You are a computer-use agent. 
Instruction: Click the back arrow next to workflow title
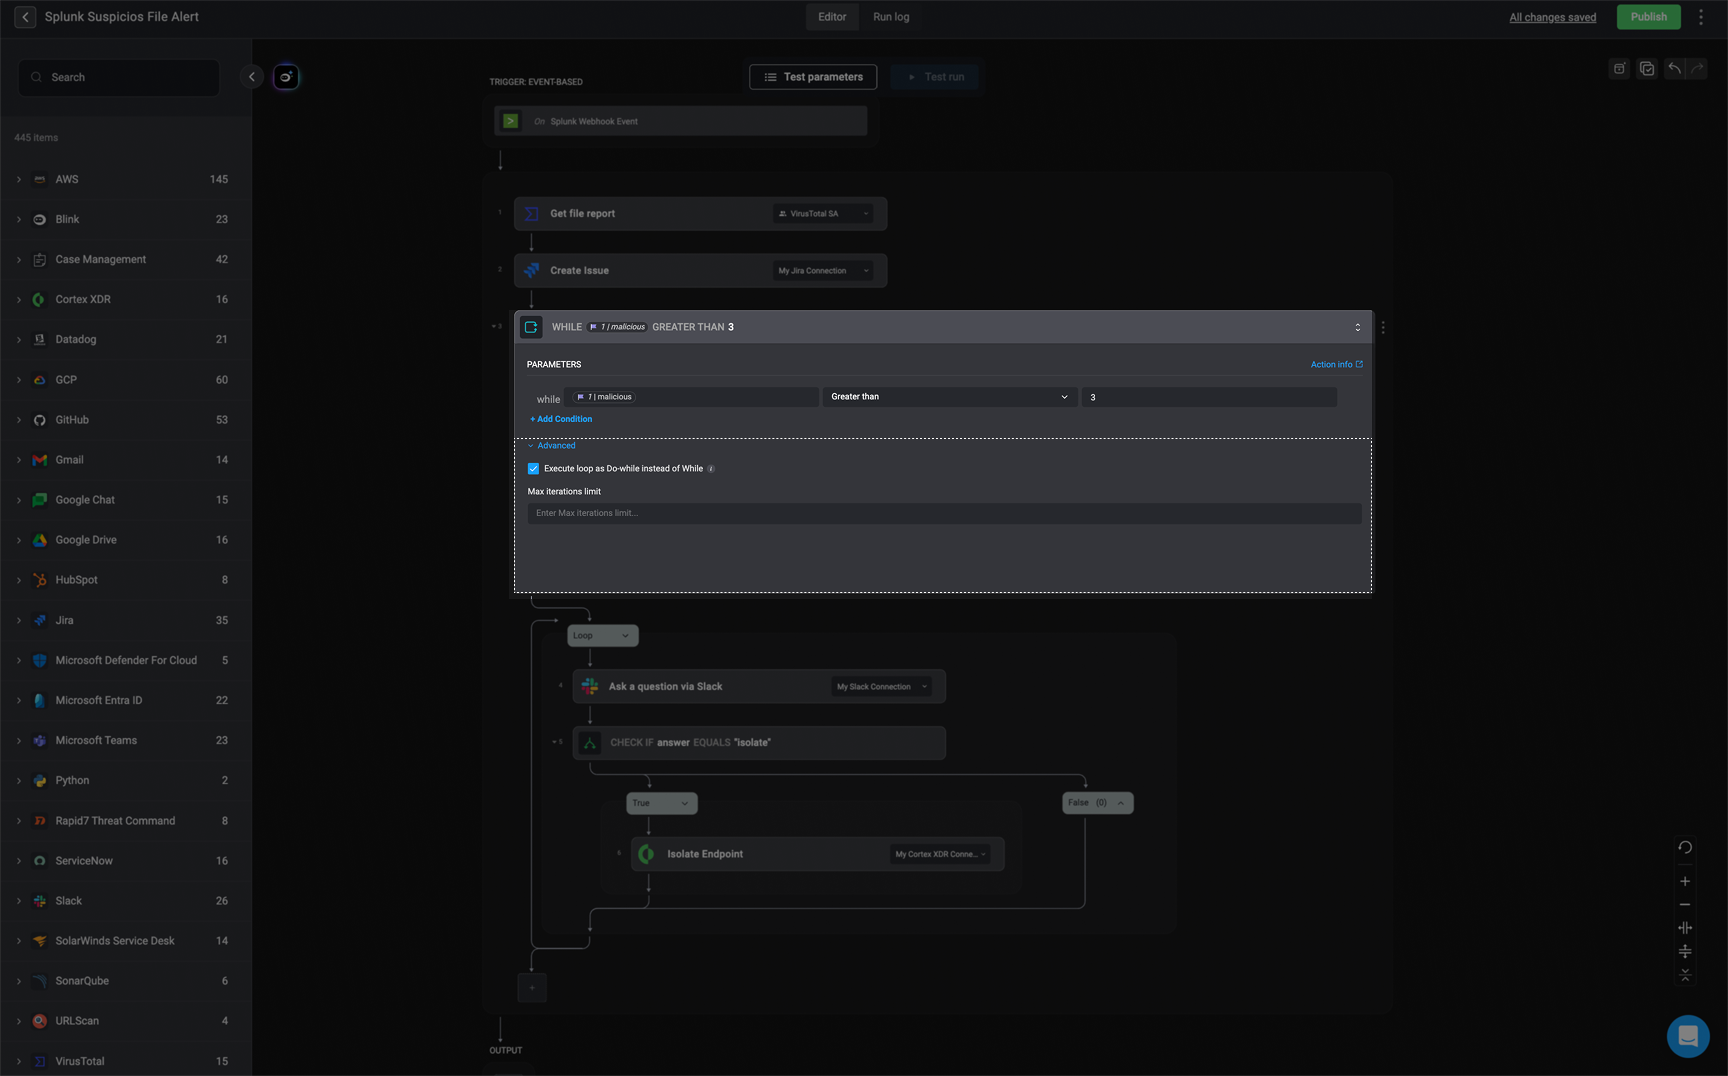pyautogui.click(x=25, y=17)
